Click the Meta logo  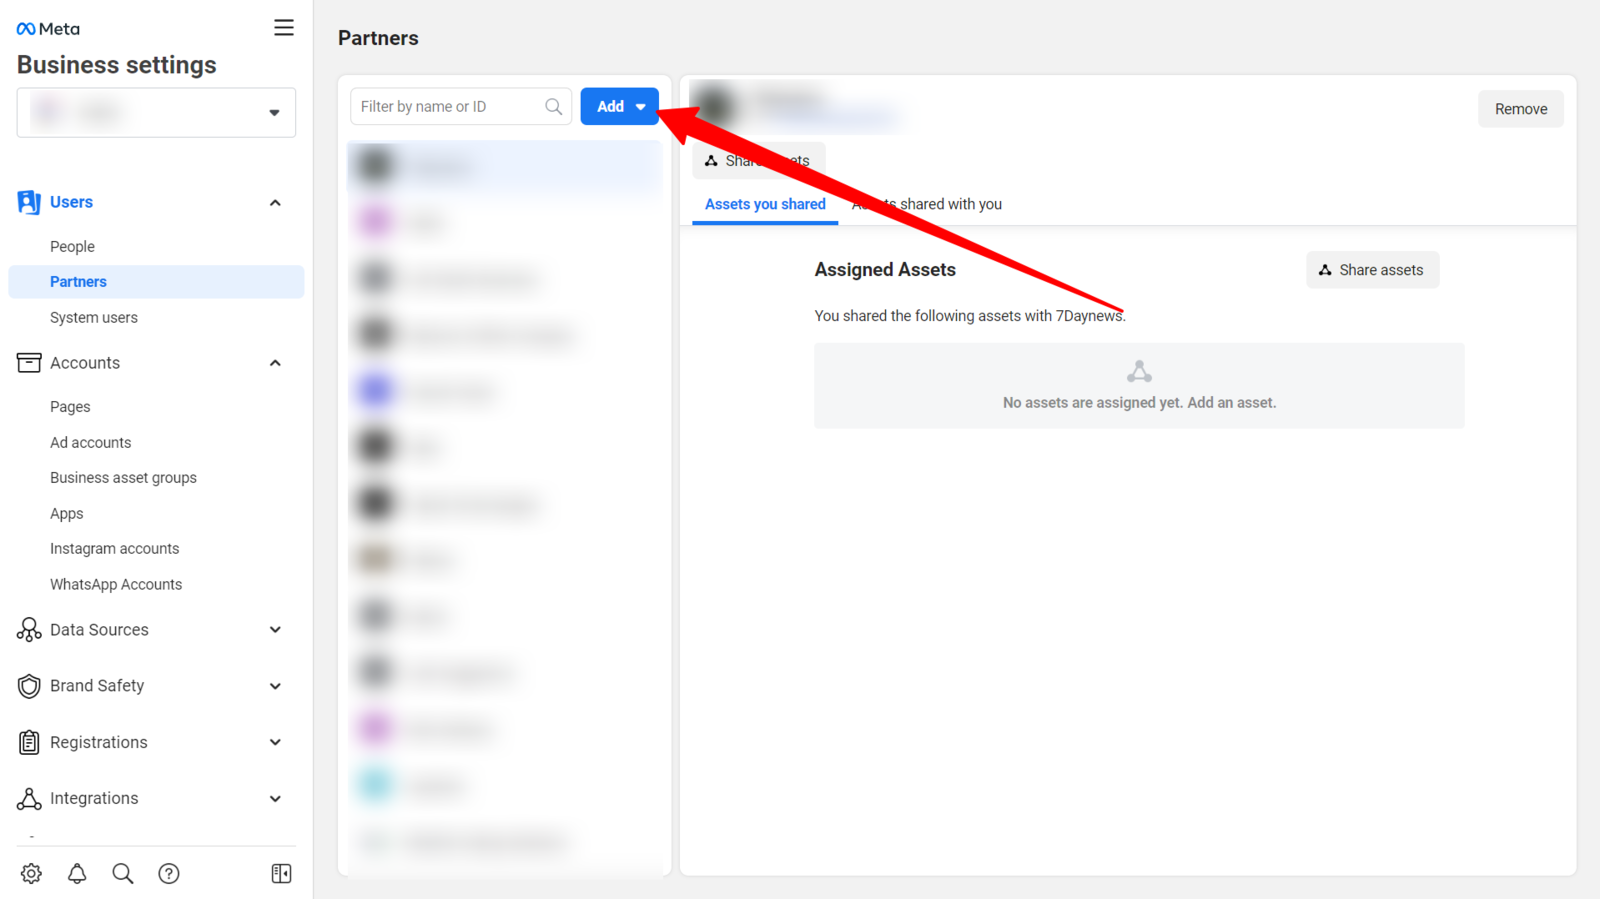[x=48, y=29]
